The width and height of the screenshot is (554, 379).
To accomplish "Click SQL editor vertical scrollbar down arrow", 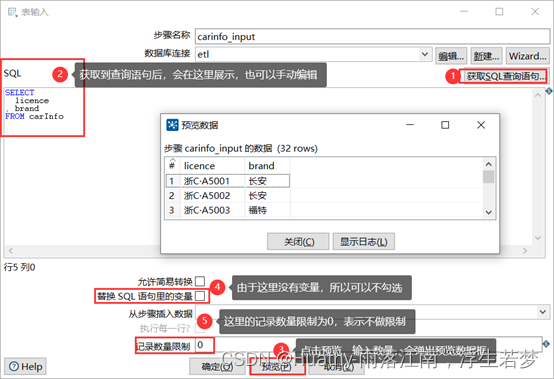I will pos(538,238).
